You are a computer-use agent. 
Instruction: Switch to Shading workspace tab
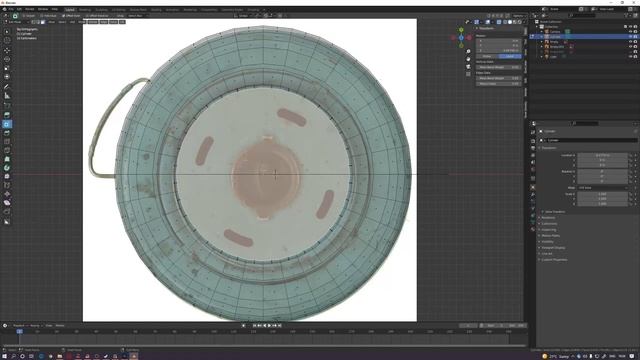[156, 9]
